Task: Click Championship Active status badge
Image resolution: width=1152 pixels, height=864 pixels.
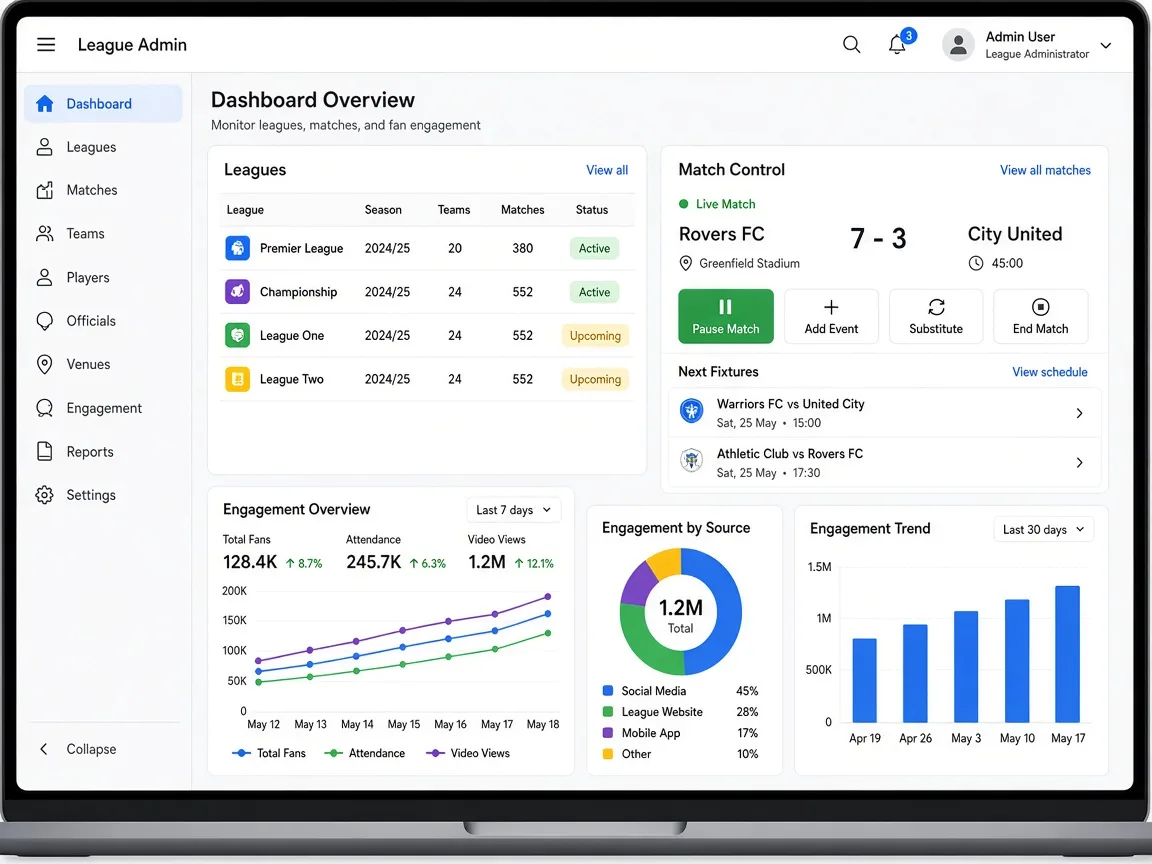Action: [594, 292]
